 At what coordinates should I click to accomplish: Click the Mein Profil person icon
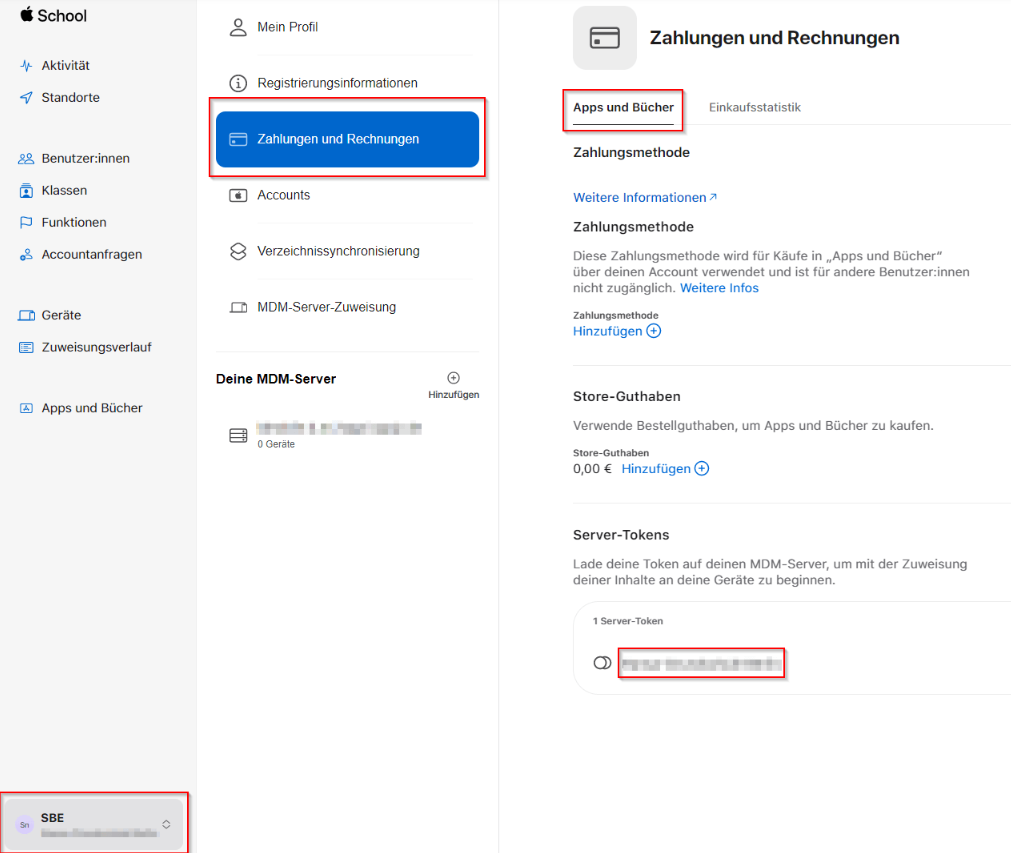tap(238, 27)
